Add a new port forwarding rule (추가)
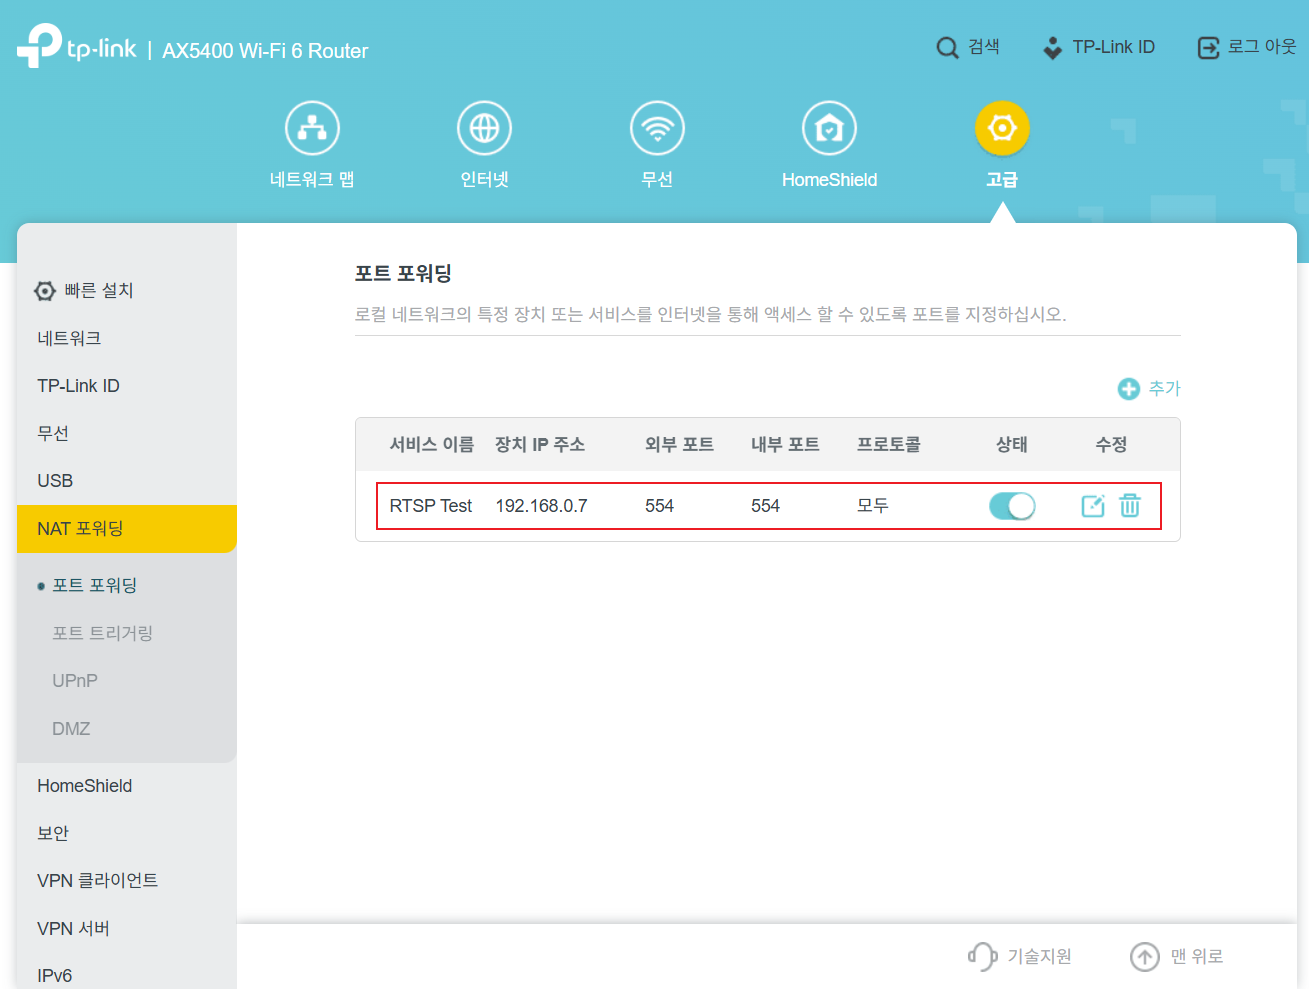Viewport: 1309px width, 989px height. (x=1149, y=389)
